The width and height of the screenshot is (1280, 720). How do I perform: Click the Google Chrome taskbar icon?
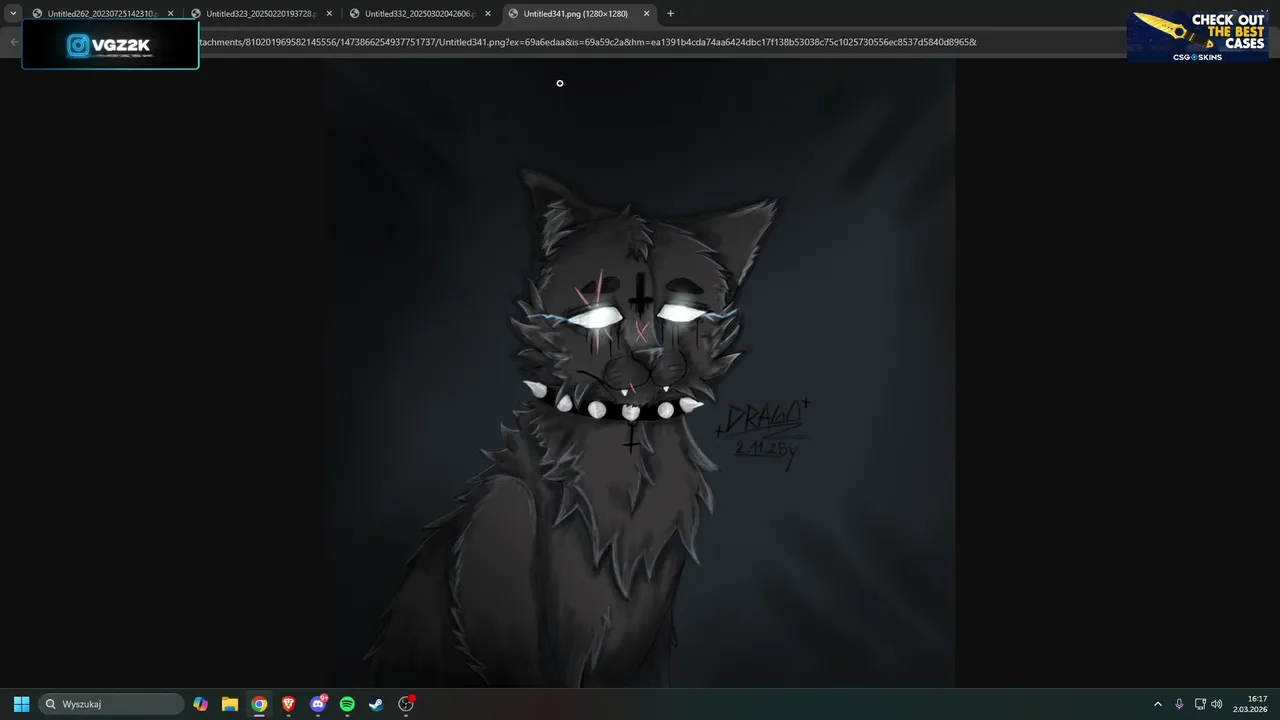(259, 704)
